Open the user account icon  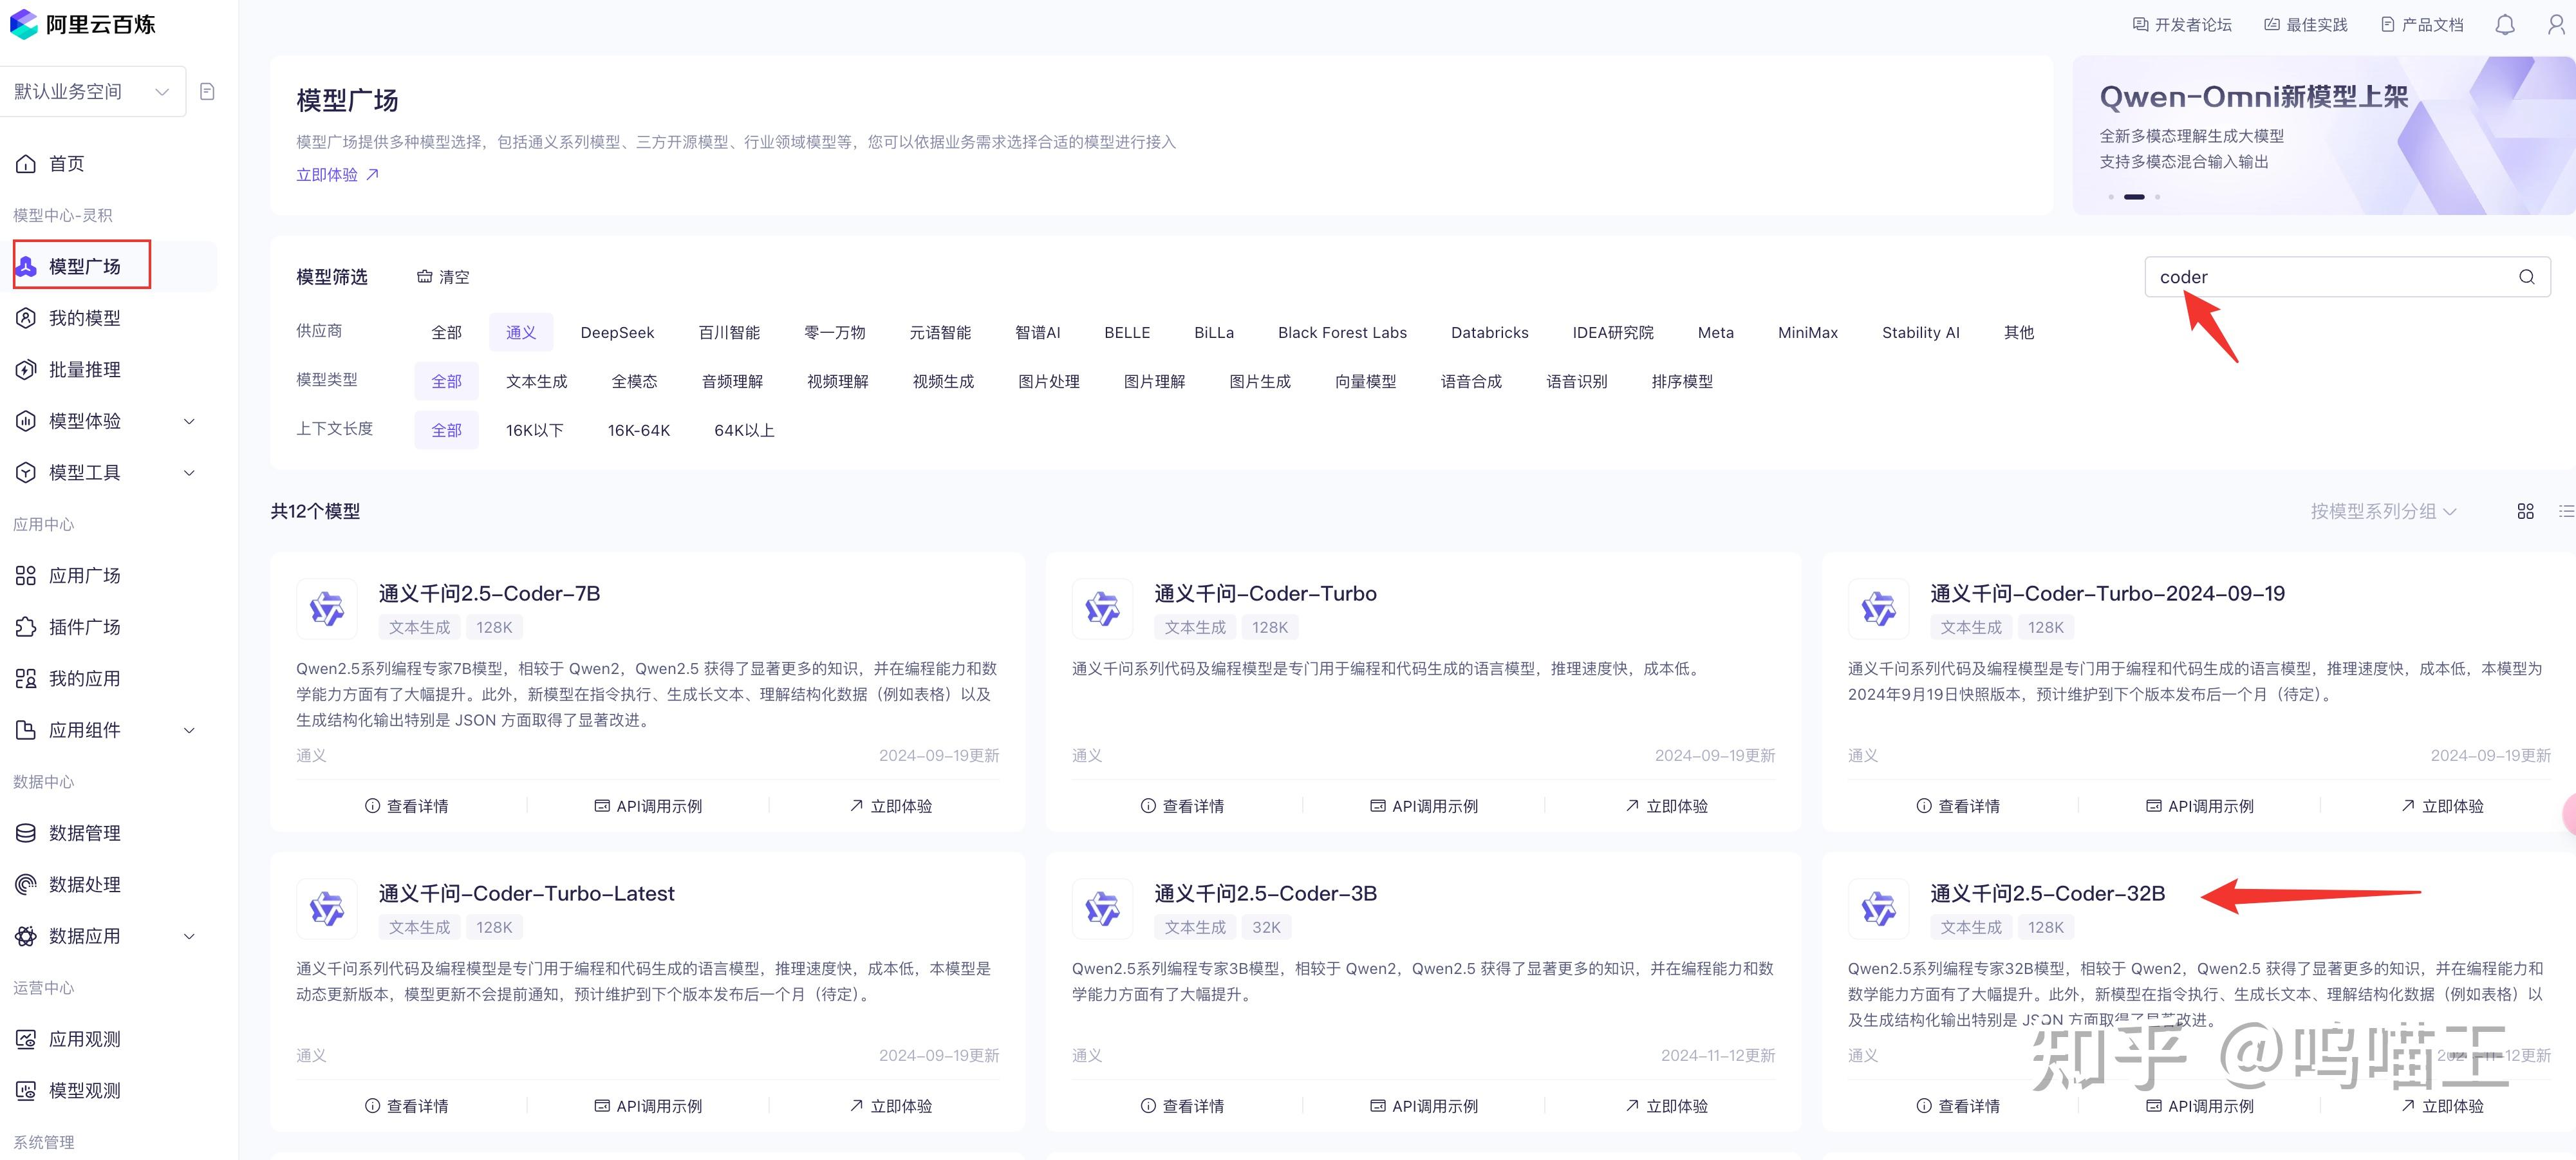click(x=2555, y=25)
